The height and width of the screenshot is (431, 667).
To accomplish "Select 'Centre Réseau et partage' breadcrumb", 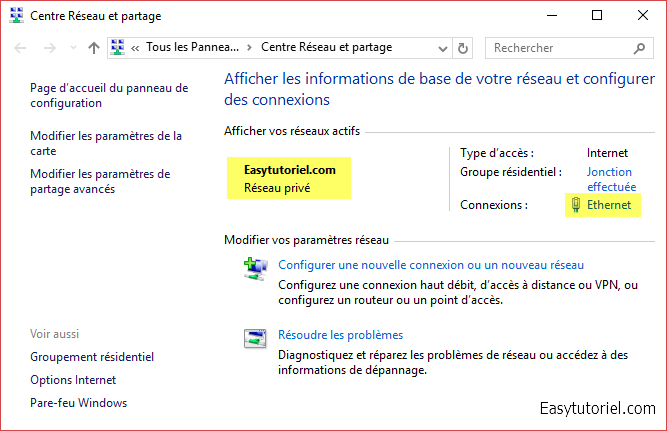I will click(326, 47).
